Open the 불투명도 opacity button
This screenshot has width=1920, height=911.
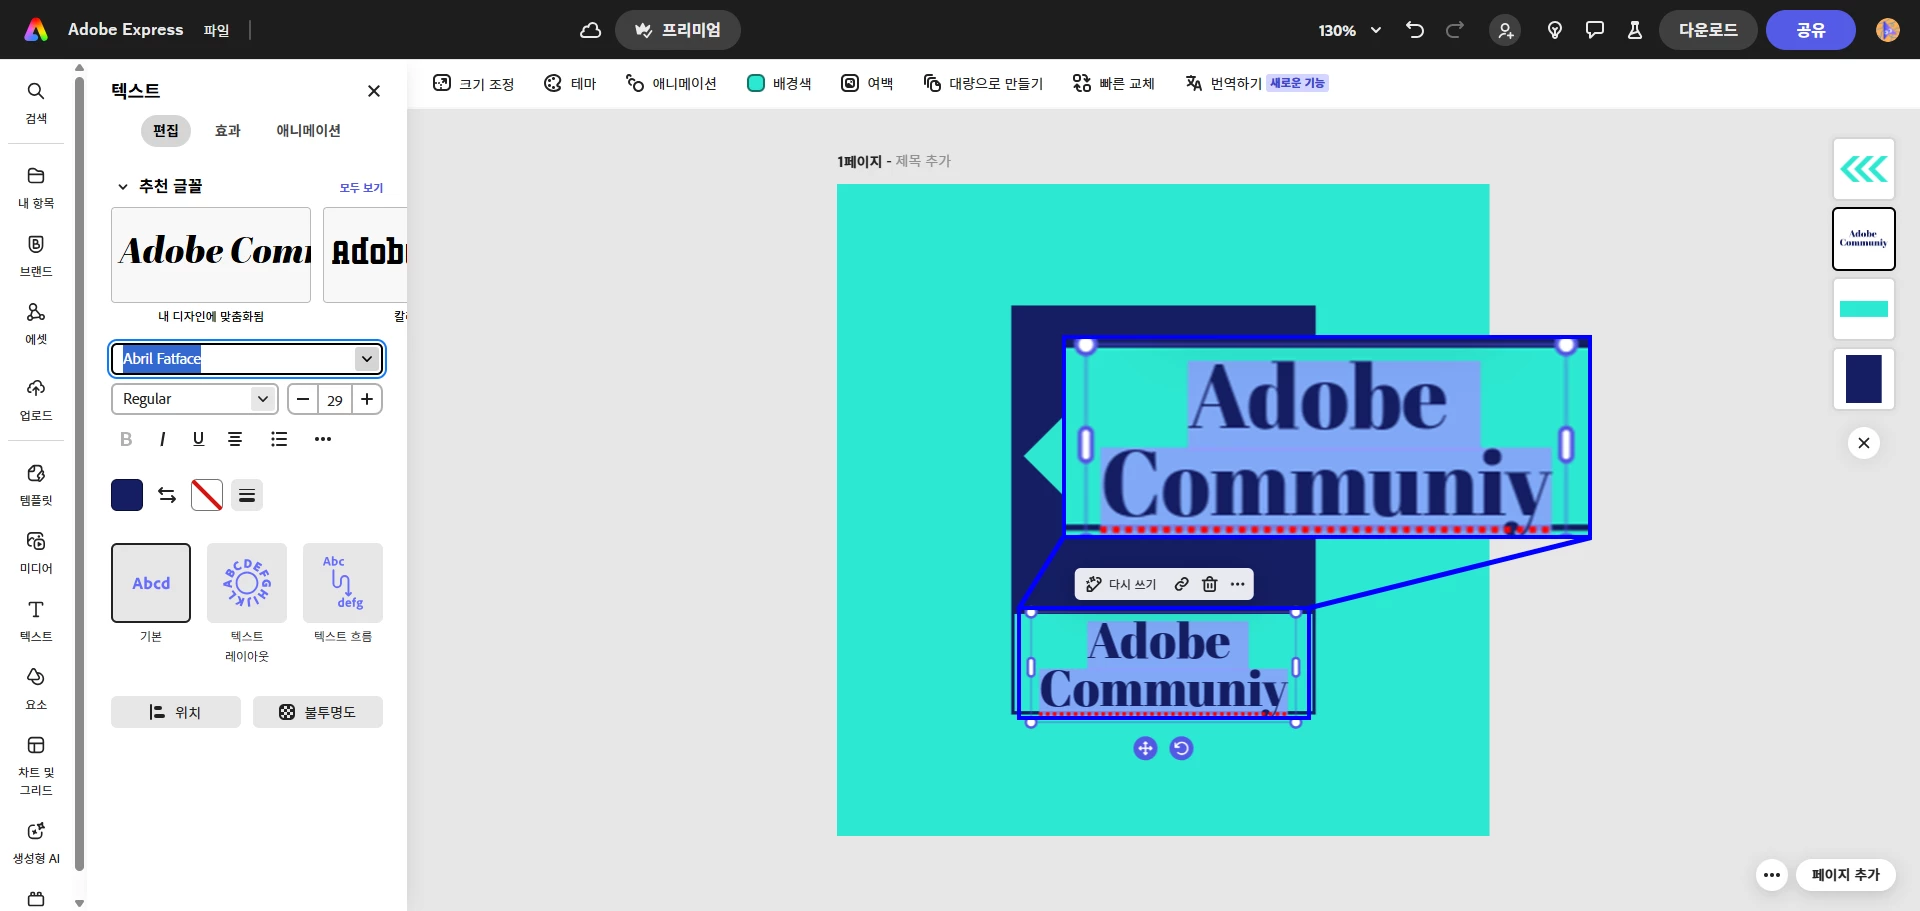(x=318, y=712)
